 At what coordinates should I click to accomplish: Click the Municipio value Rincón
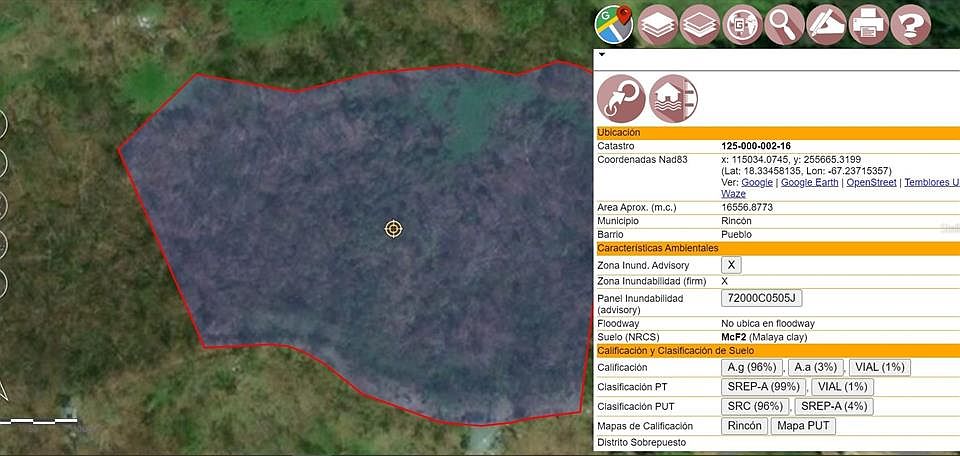tap(737, 221)
